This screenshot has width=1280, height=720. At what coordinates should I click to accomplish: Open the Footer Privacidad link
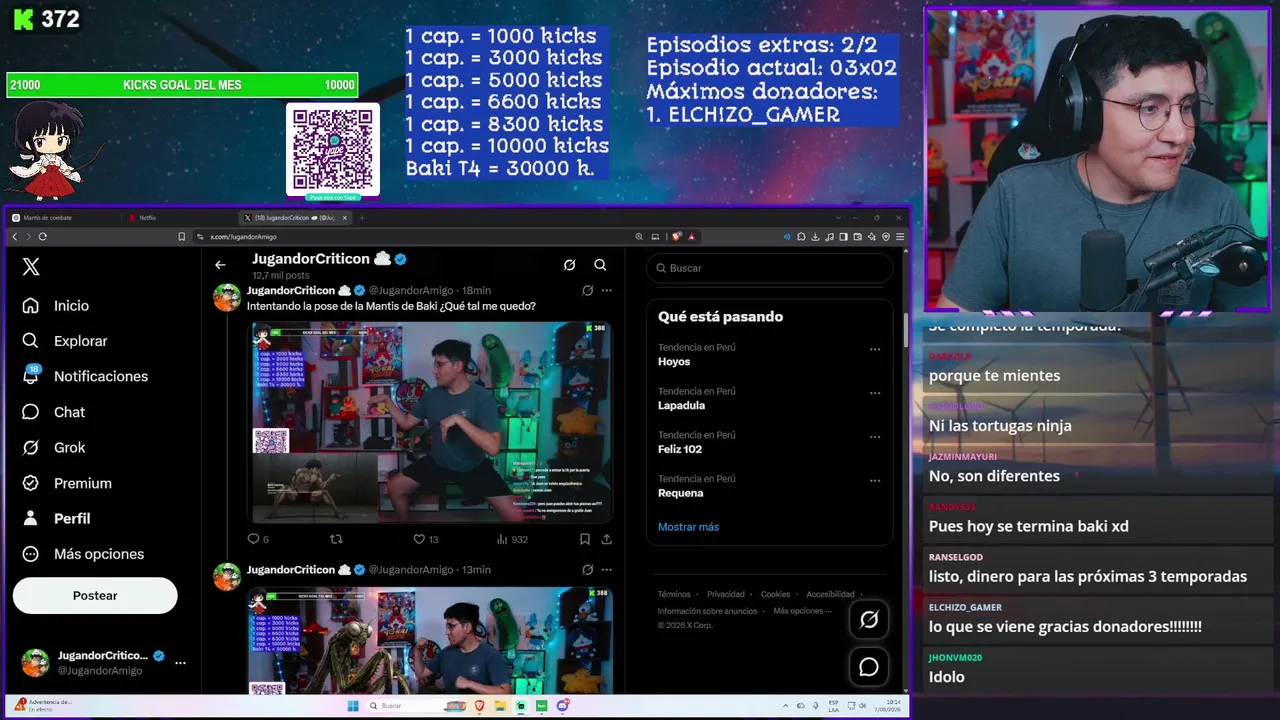coord(726,594)
